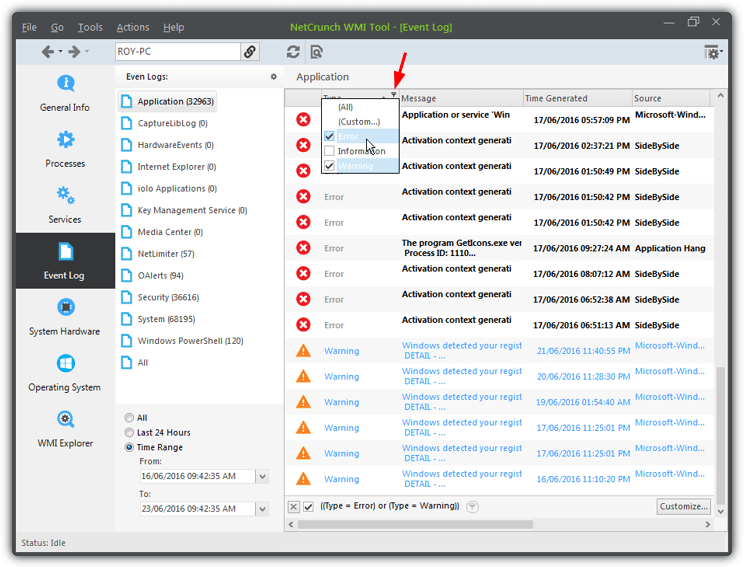This screenshot has height=567, width=744.
Task: Click the vertical scrollbar thumb
Action: click(x=721, y=435)
